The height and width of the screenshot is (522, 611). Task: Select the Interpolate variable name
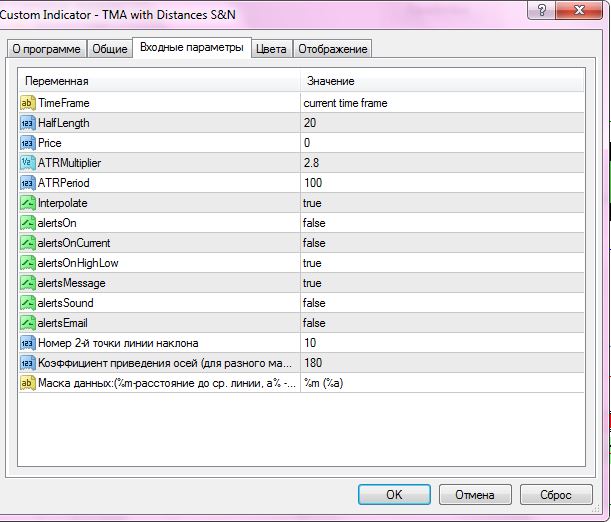point(62,203)
